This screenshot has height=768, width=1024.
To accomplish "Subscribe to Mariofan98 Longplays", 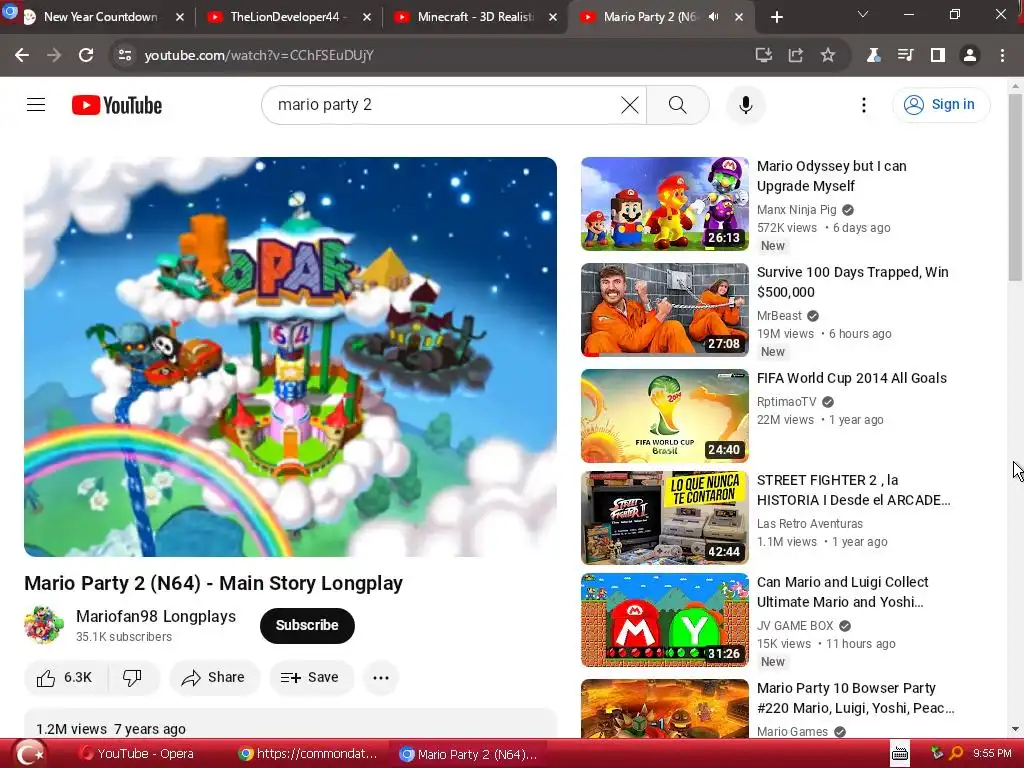I will [x=307, y=625].
